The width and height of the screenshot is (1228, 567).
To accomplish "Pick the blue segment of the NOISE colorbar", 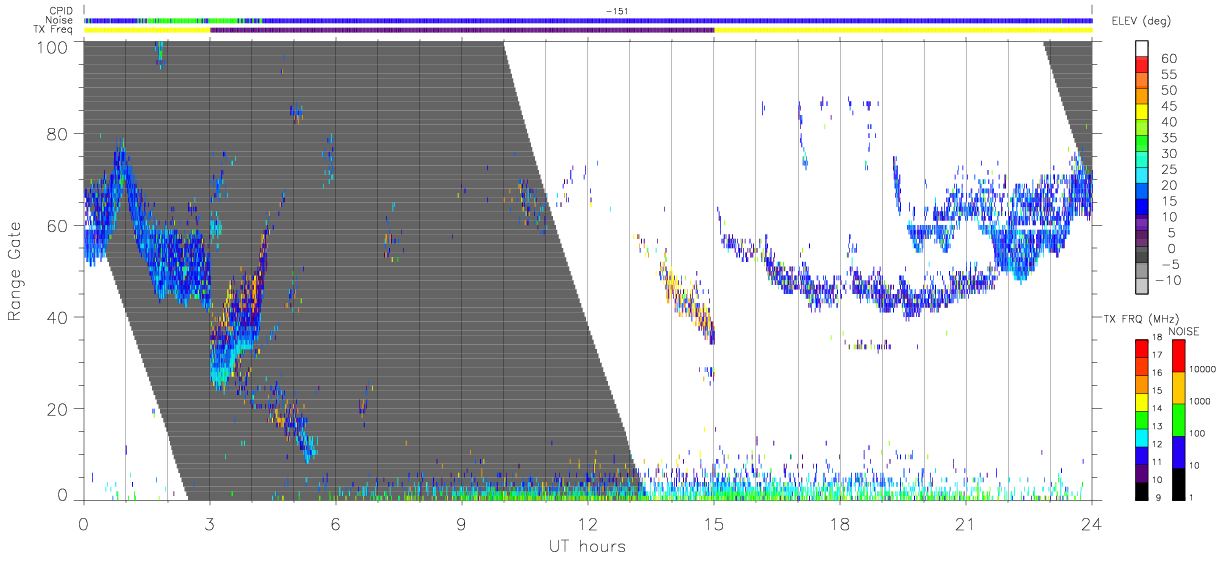I will 1179,452.
